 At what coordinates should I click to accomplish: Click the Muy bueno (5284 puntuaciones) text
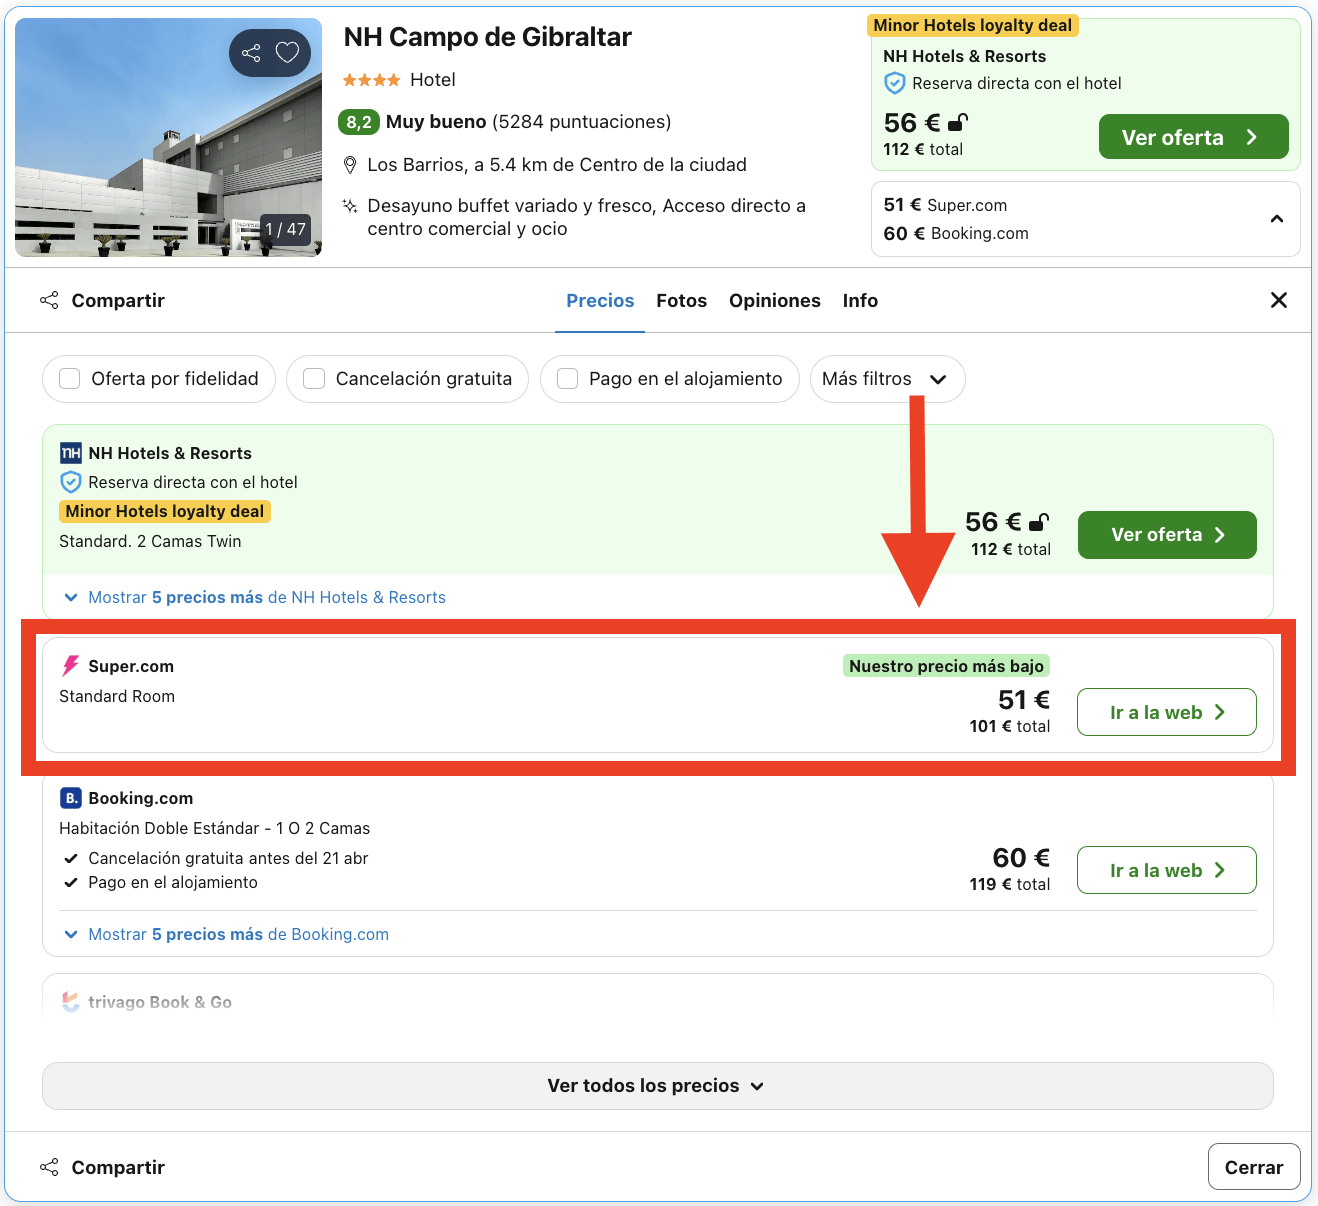528,122
